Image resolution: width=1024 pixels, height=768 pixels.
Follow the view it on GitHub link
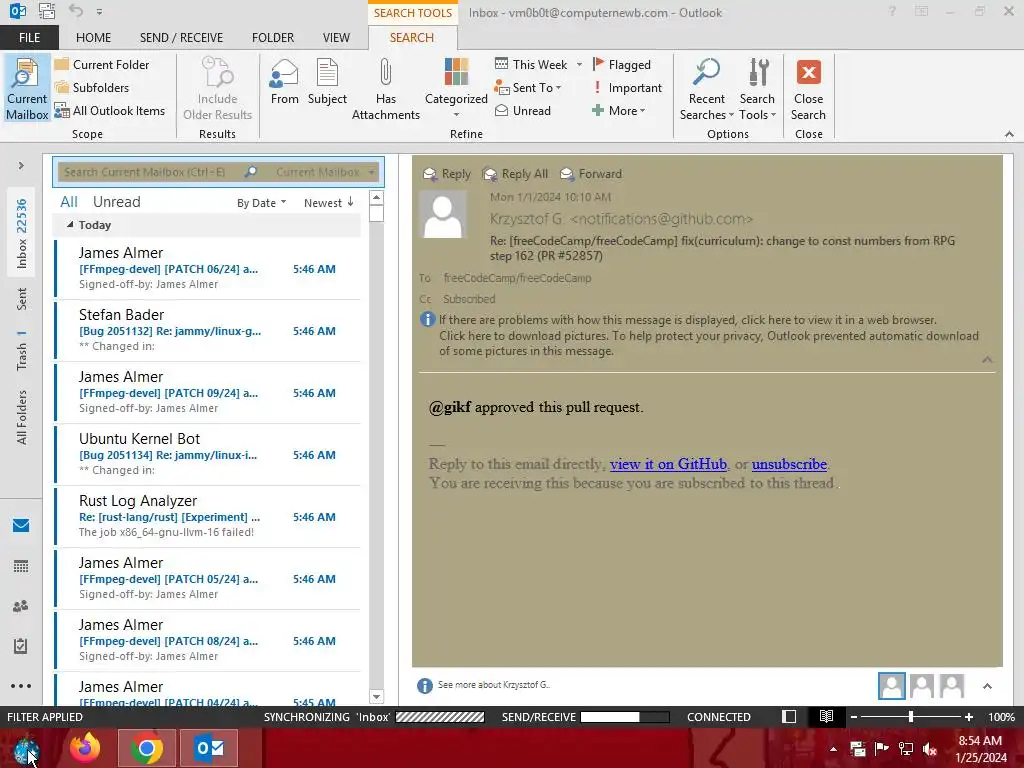668,464
